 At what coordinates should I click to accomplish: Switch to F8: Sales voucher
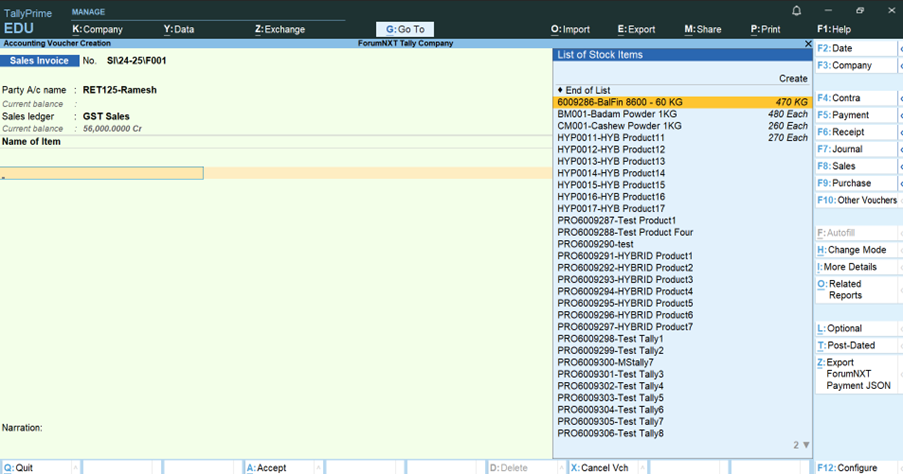856,166
